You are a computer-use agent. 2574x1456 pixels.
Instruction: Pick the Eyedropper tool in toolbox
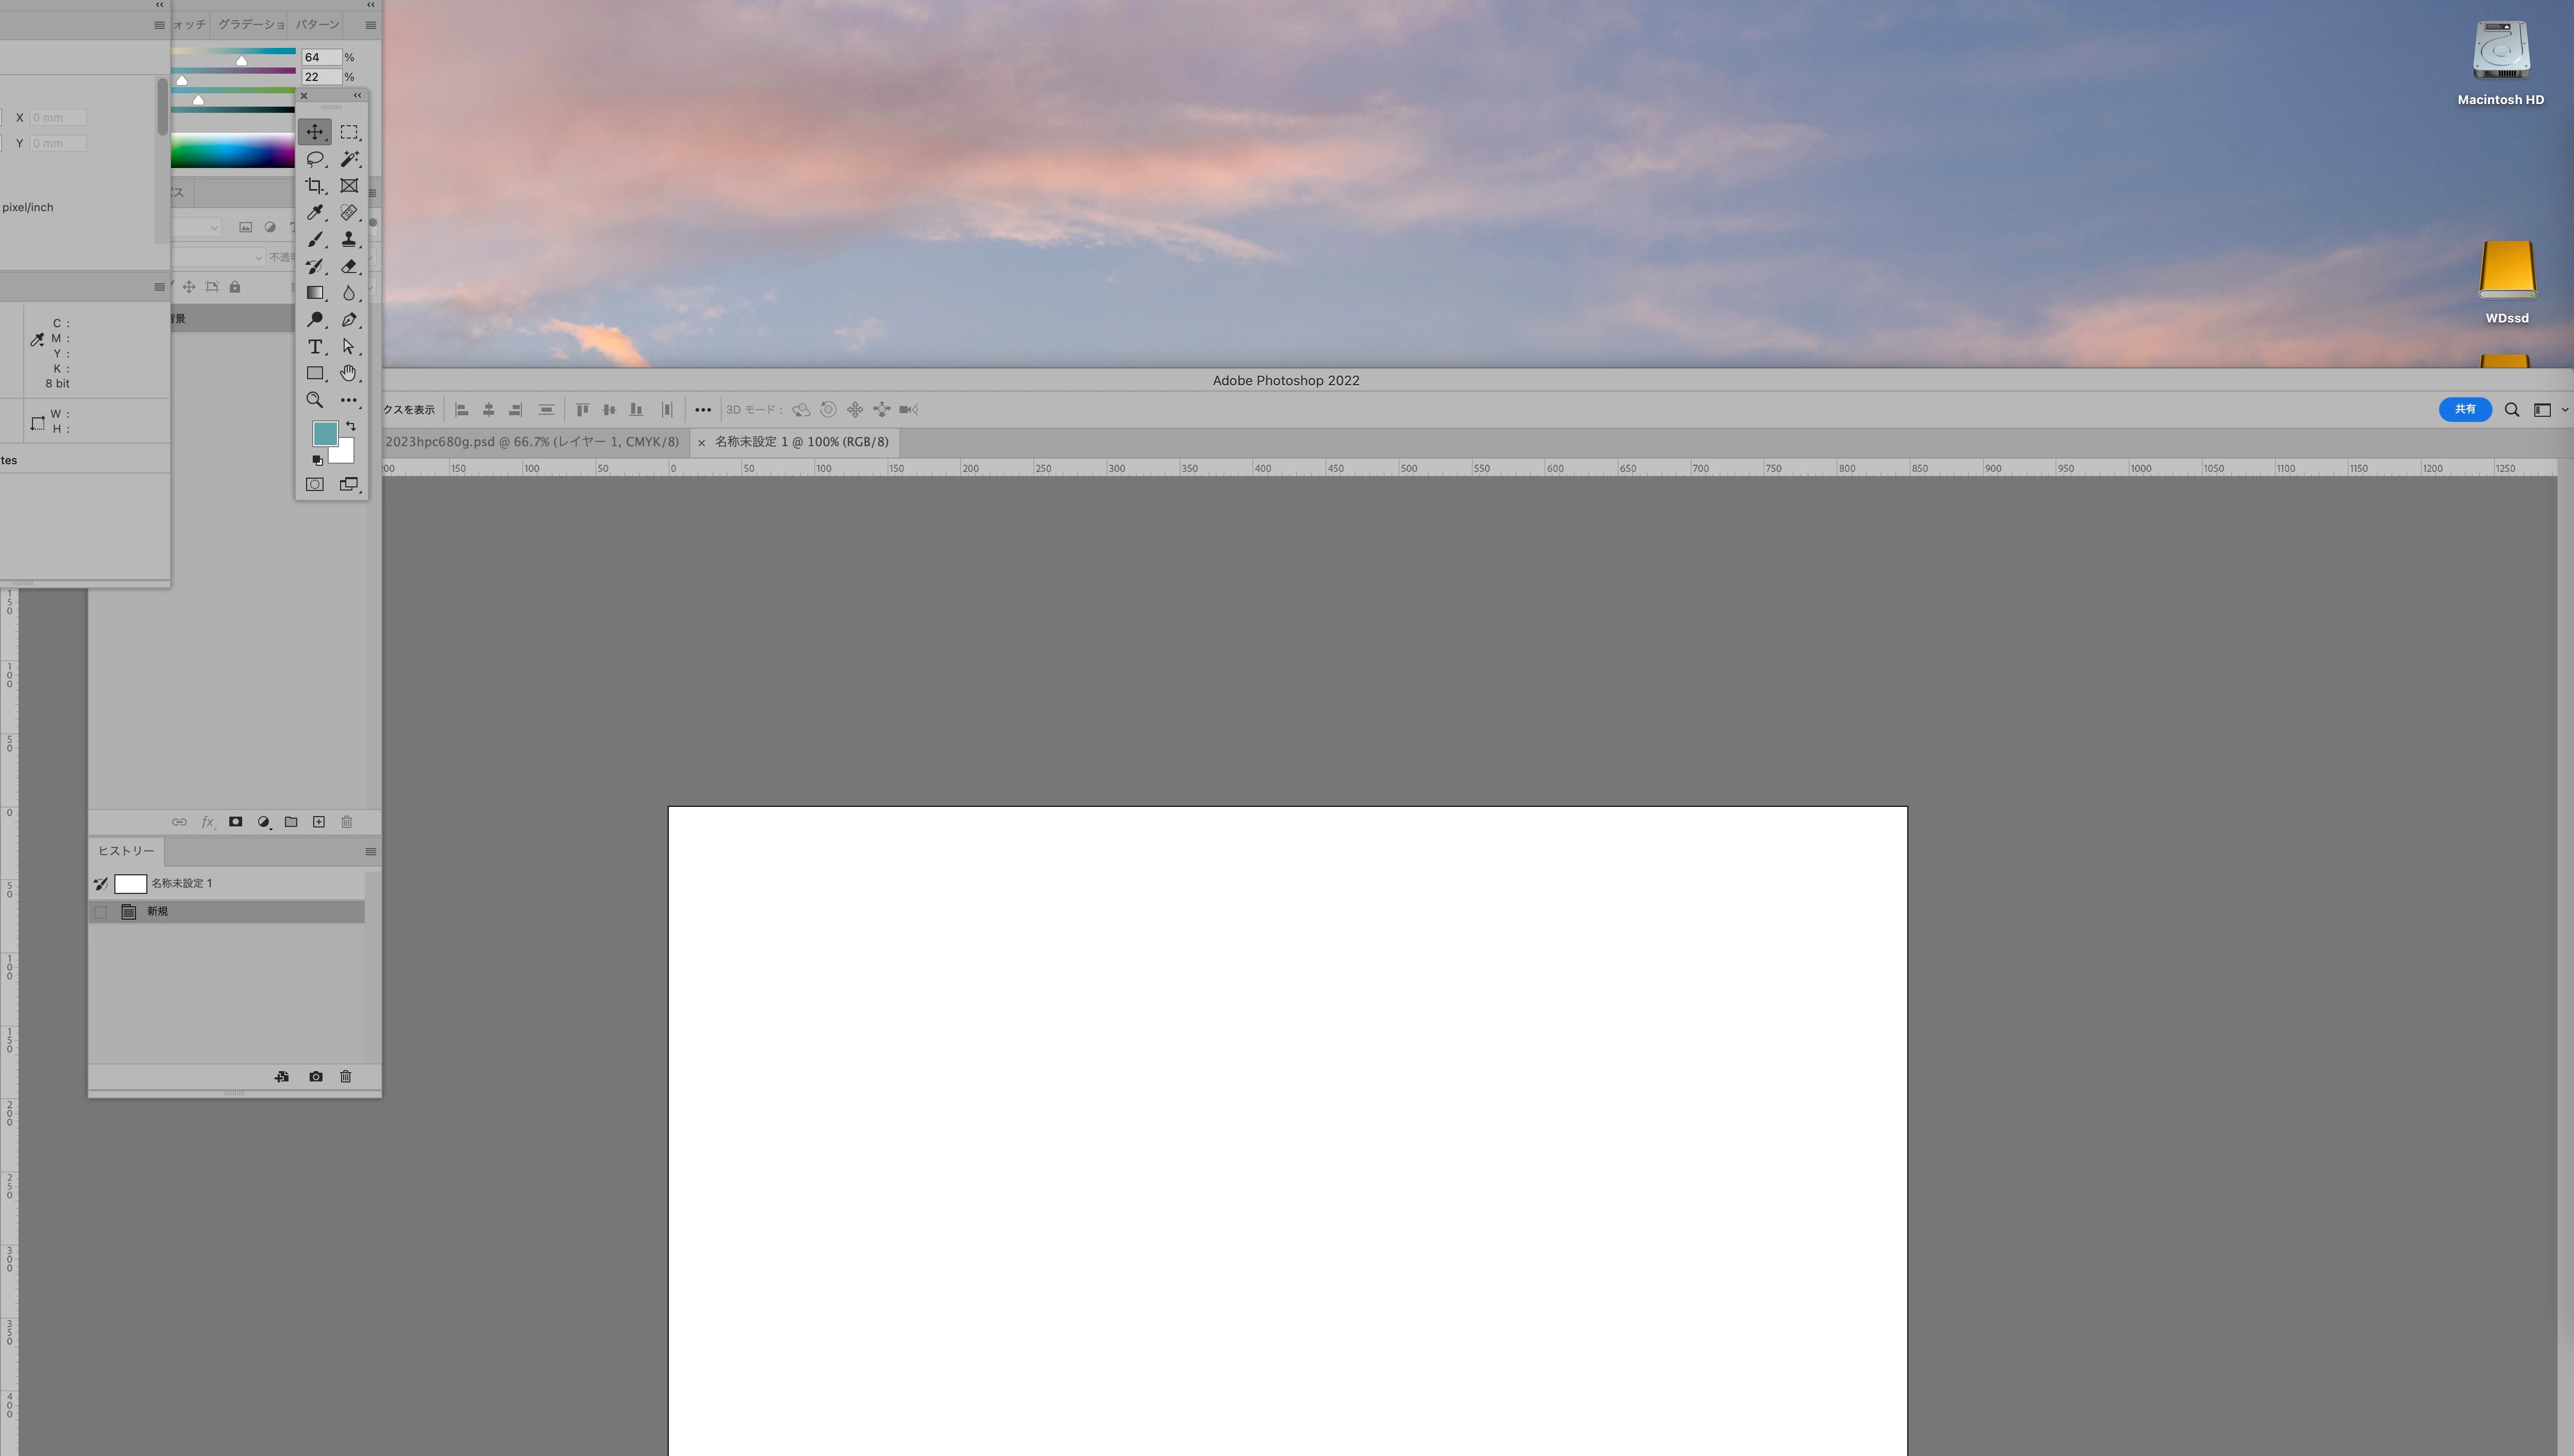pos(315,212)
